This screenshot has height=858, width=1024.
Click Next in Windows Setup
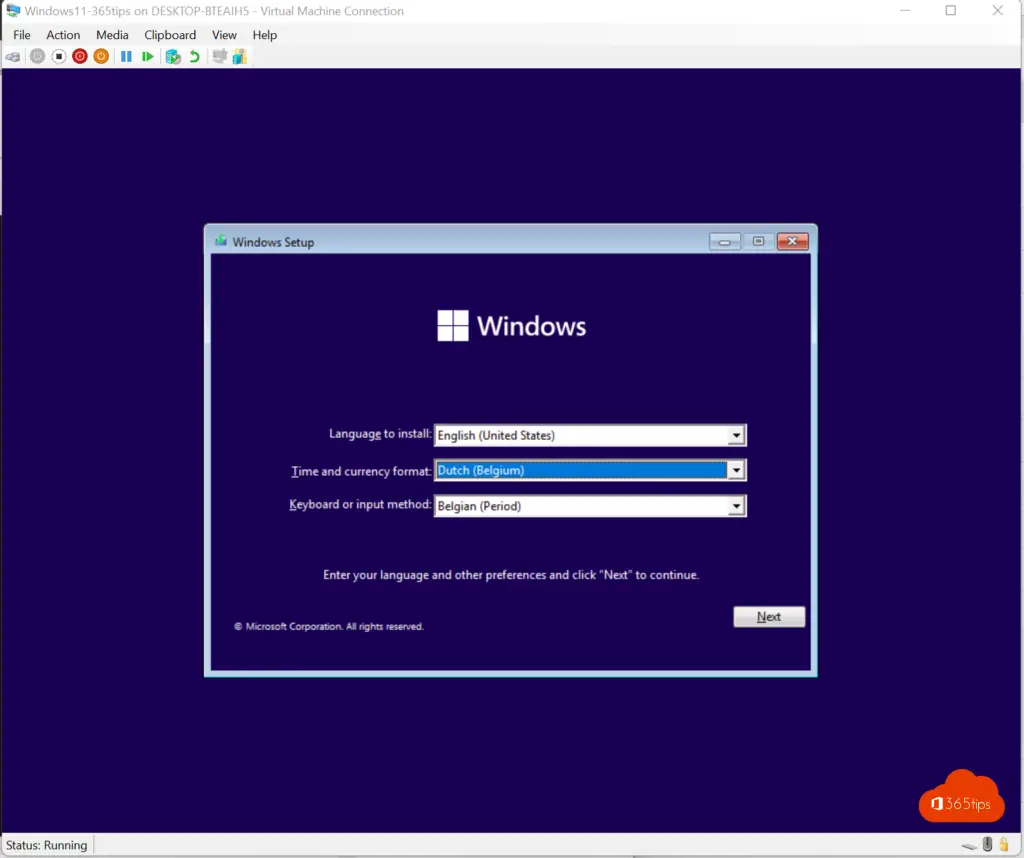click(768, 617)
